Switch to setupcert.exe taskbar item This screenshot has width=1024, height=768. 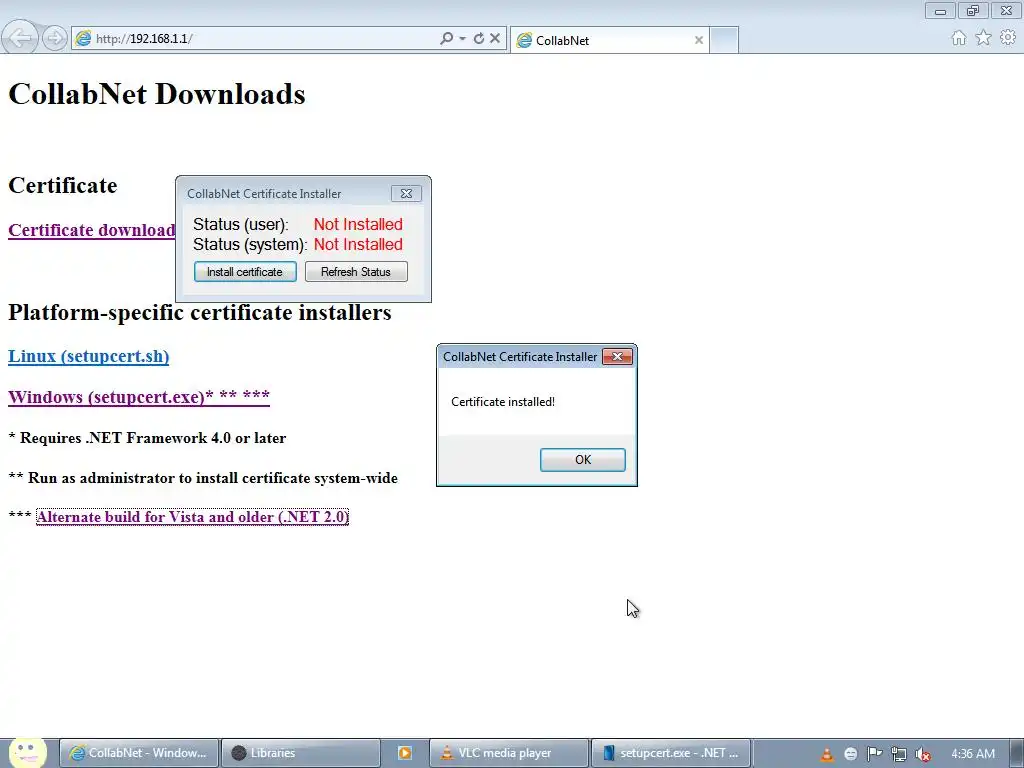pyautogui.click(x=670, y=753)
